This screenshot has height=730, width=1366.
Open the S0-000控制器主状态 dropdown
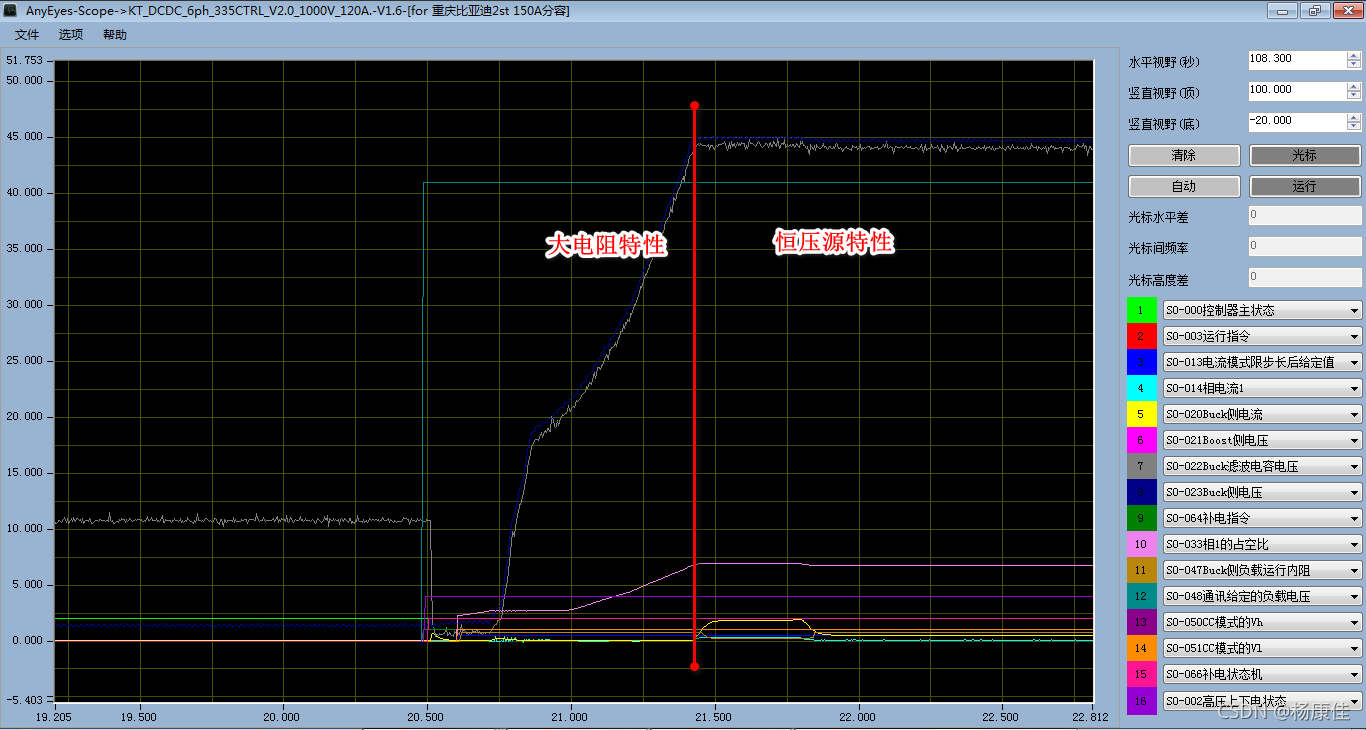tap(1262, 310)
